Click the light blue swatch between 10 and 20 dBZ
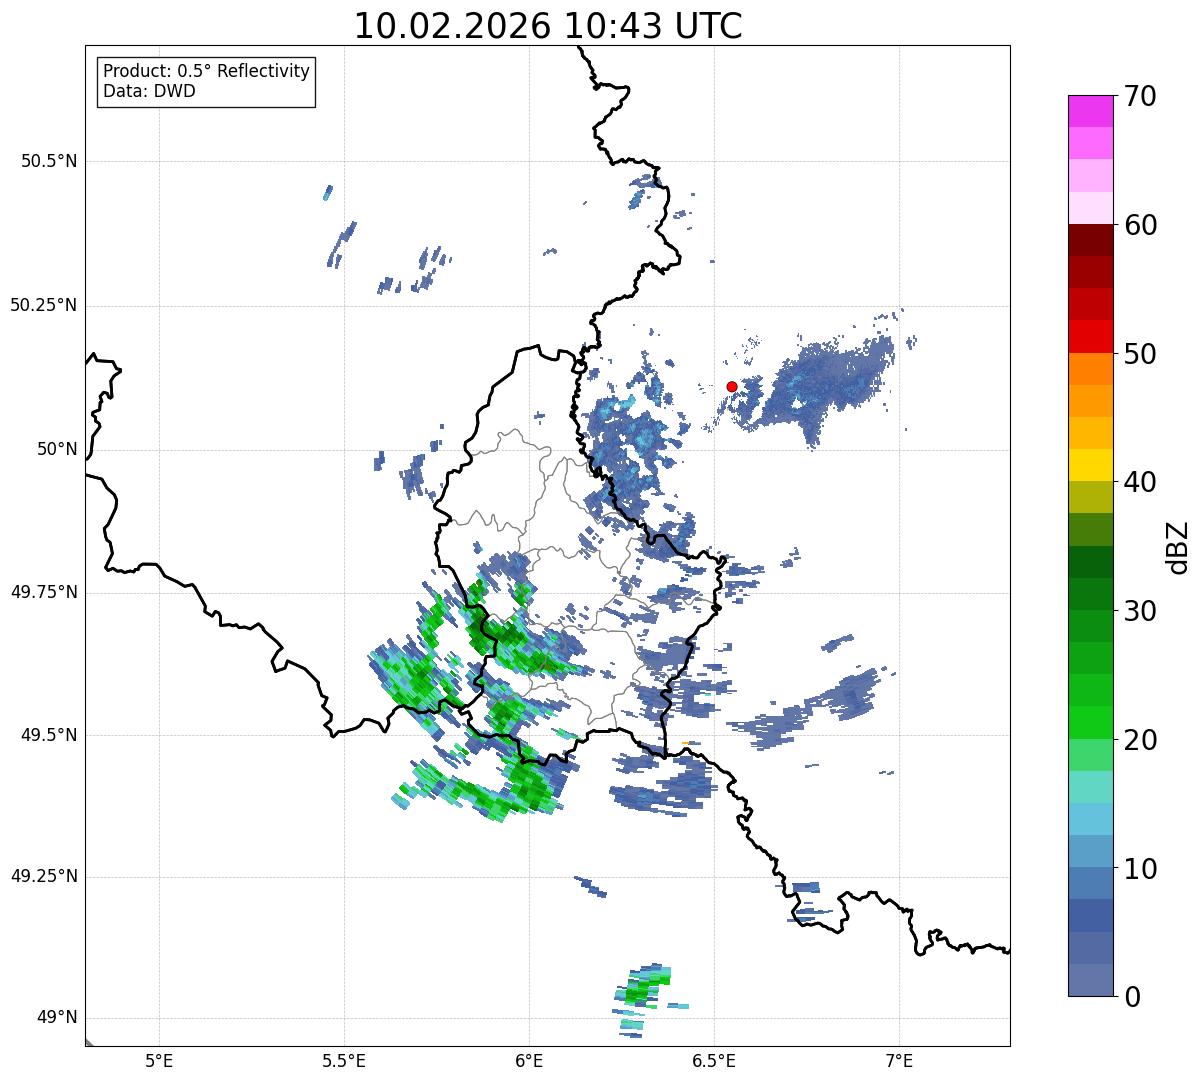 1091,819
